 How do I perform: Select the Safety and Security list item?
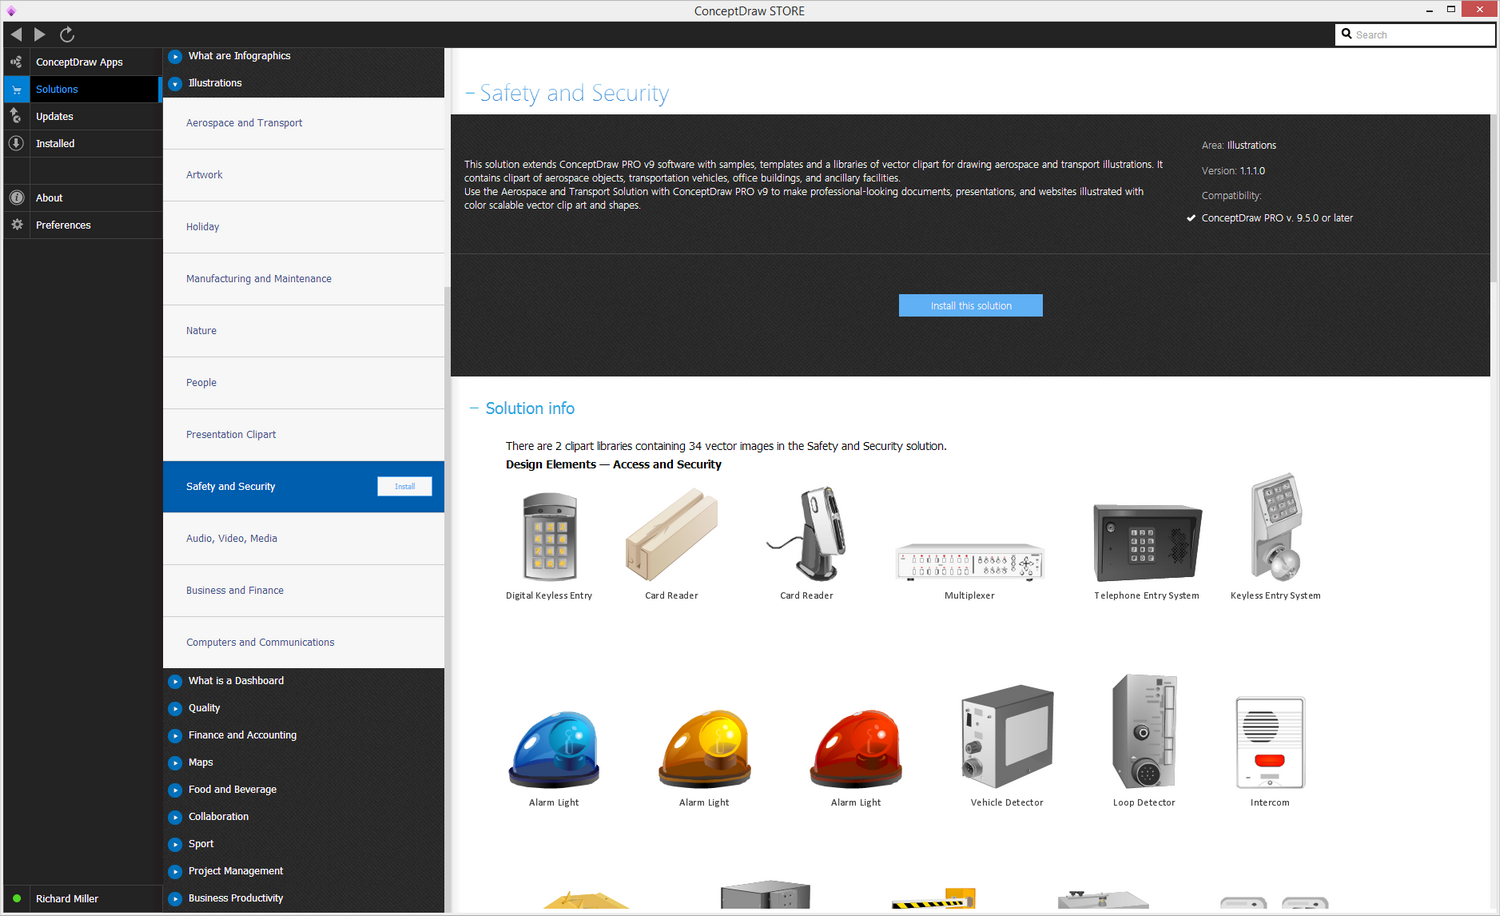pyautogui.click(x=304, y=487)
